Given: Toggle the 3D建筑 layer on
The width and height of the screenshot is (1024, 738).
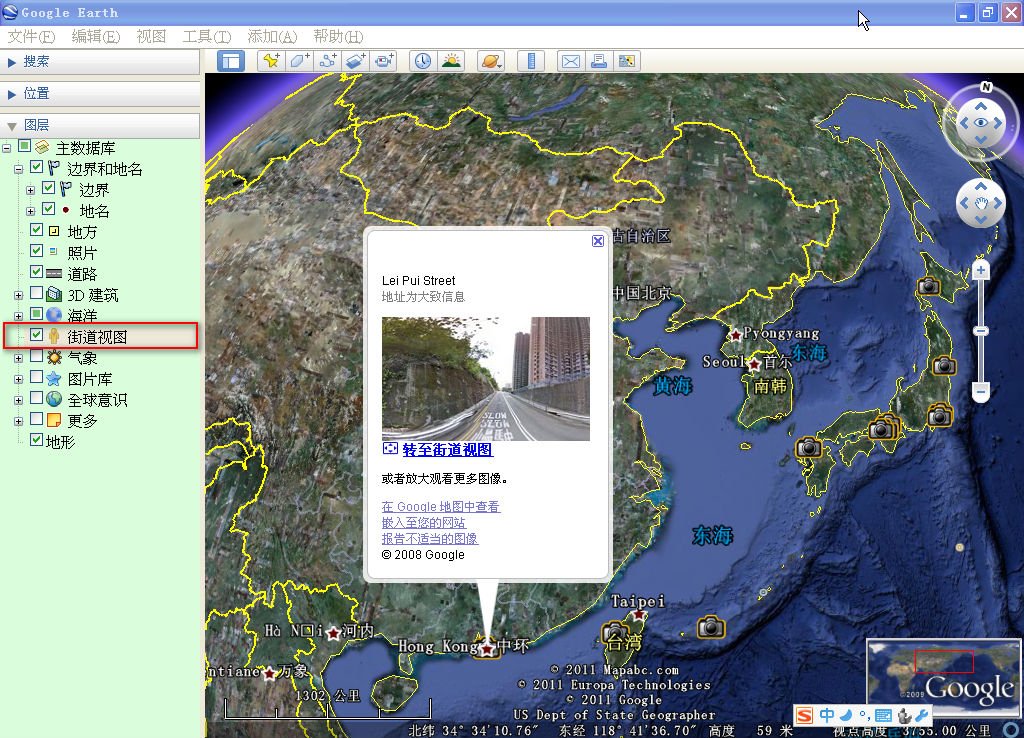Looking at the screenshot, I should (x=36, y=294).
